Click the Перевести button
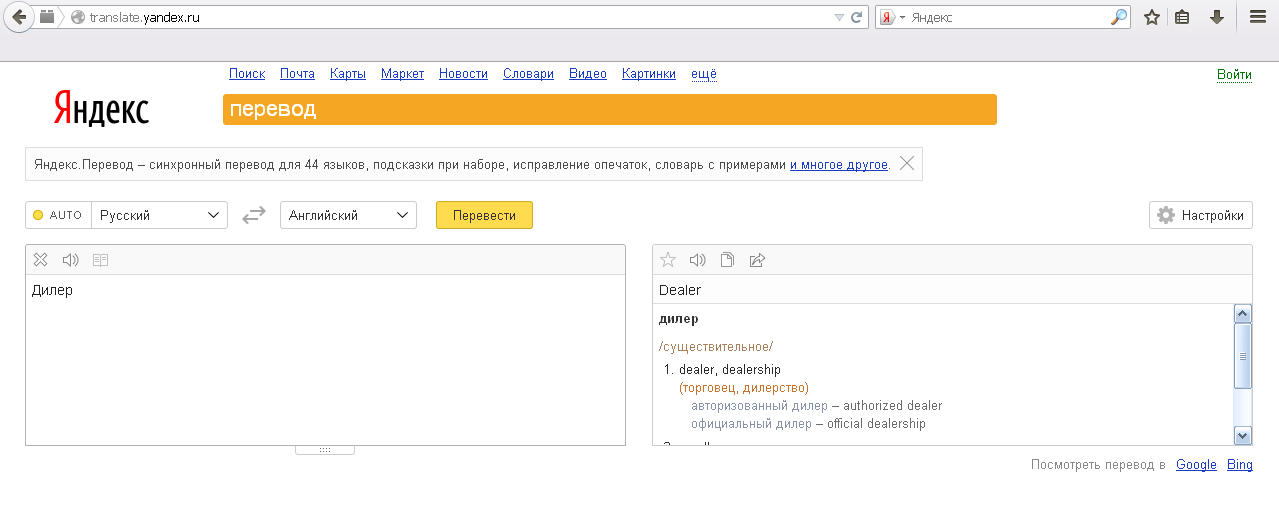Screen dimensions: 1279x512 (484, 215)
